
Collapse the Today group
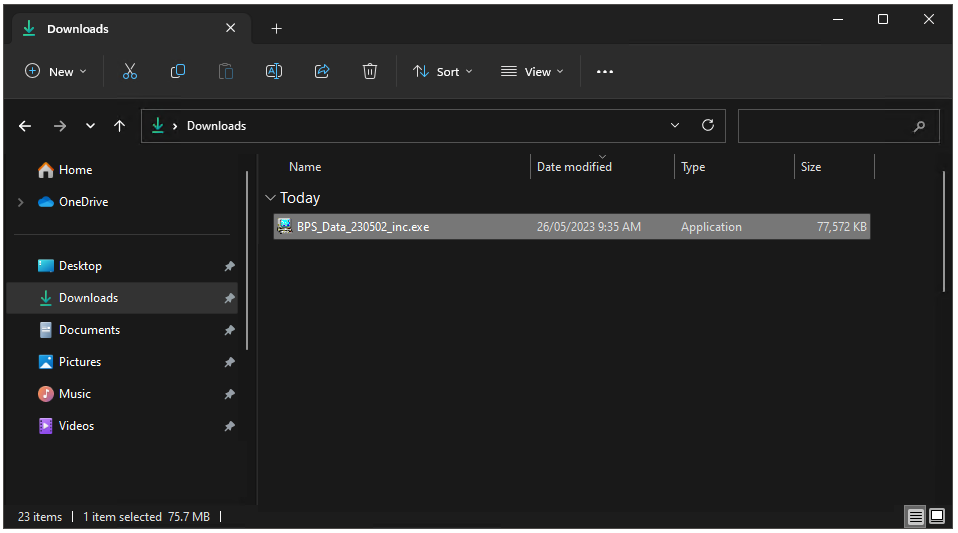270,198
